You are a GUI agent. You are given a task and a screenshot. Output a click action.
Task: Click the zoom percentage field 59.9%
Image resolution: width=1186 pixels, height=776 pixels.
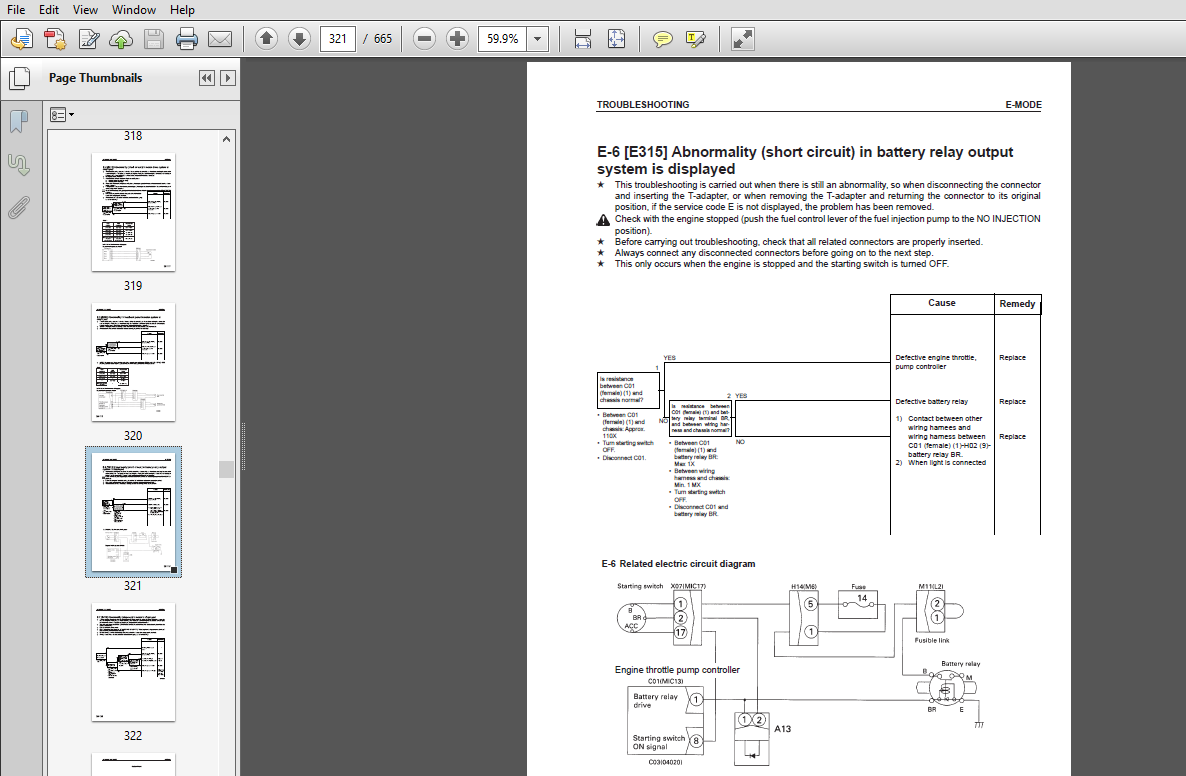[502, 39]
